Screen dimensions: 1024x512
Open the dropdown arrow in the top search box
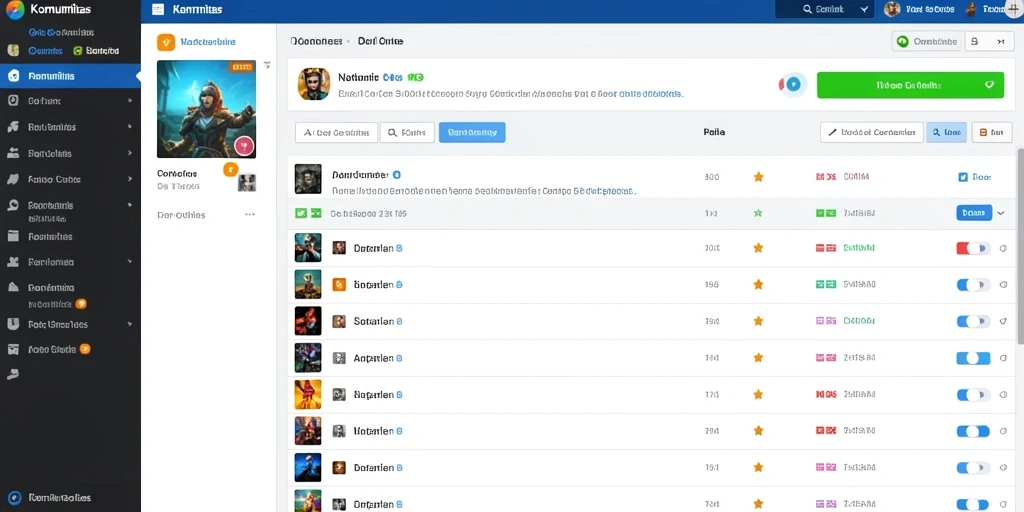point(864,9)
